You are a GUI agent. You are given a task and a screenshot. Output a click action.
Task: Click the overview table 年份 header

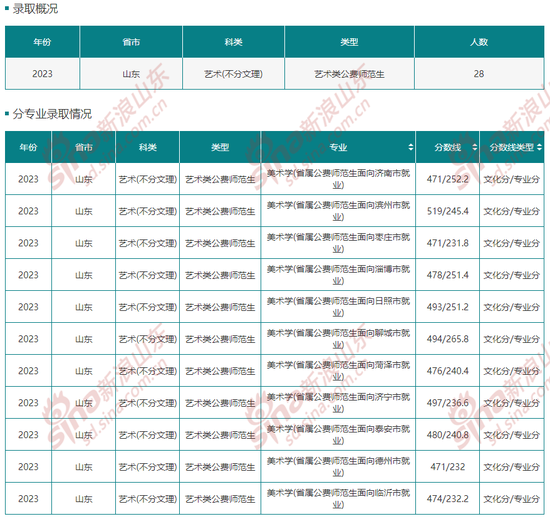click(x=42, y=42)
